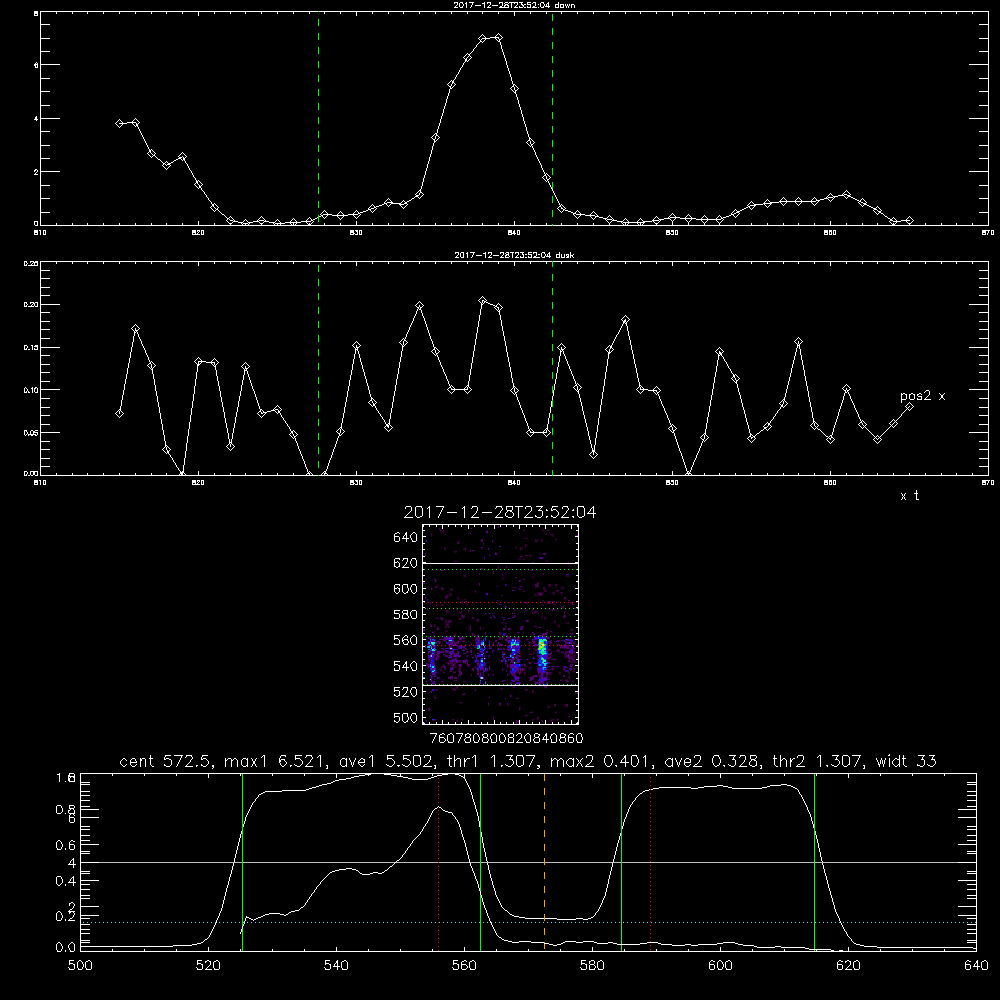Click the dusk plot y-axis label 0.10

pyautogui.click(x=31, y=390)
